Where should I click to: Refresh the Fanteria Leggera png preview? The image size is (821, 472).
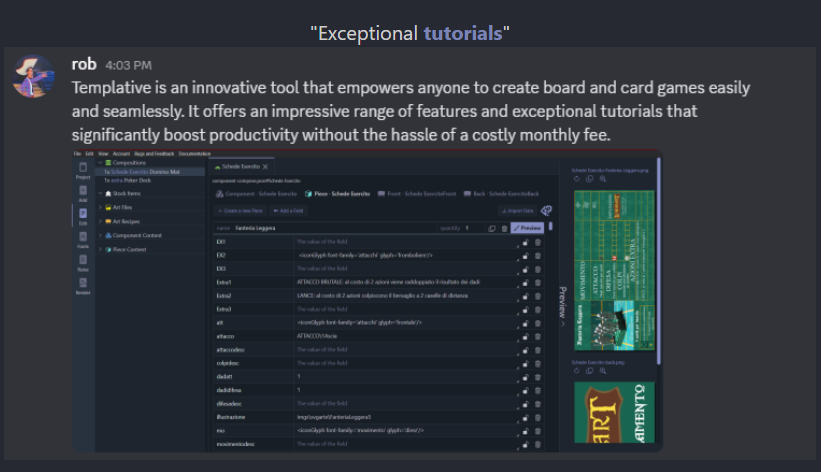(576, 179)
